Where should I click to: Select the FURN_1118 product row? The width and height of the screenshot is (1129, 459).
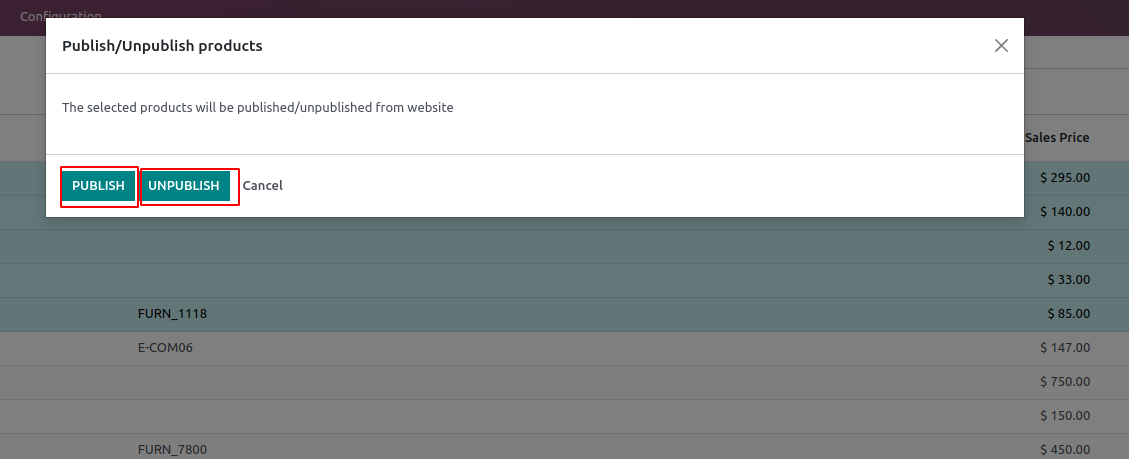[564, 314]
